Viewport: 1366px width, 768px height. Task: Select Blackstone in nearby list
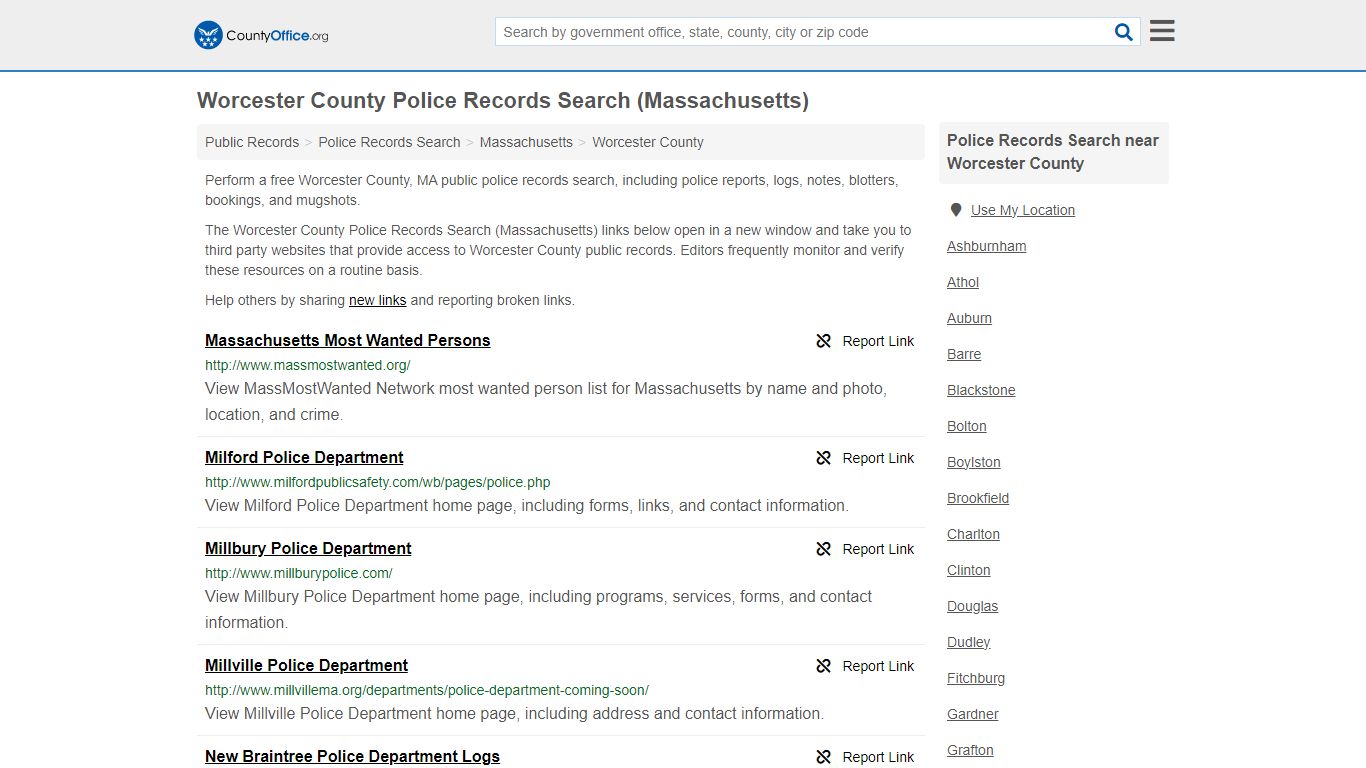coord(981,390)
